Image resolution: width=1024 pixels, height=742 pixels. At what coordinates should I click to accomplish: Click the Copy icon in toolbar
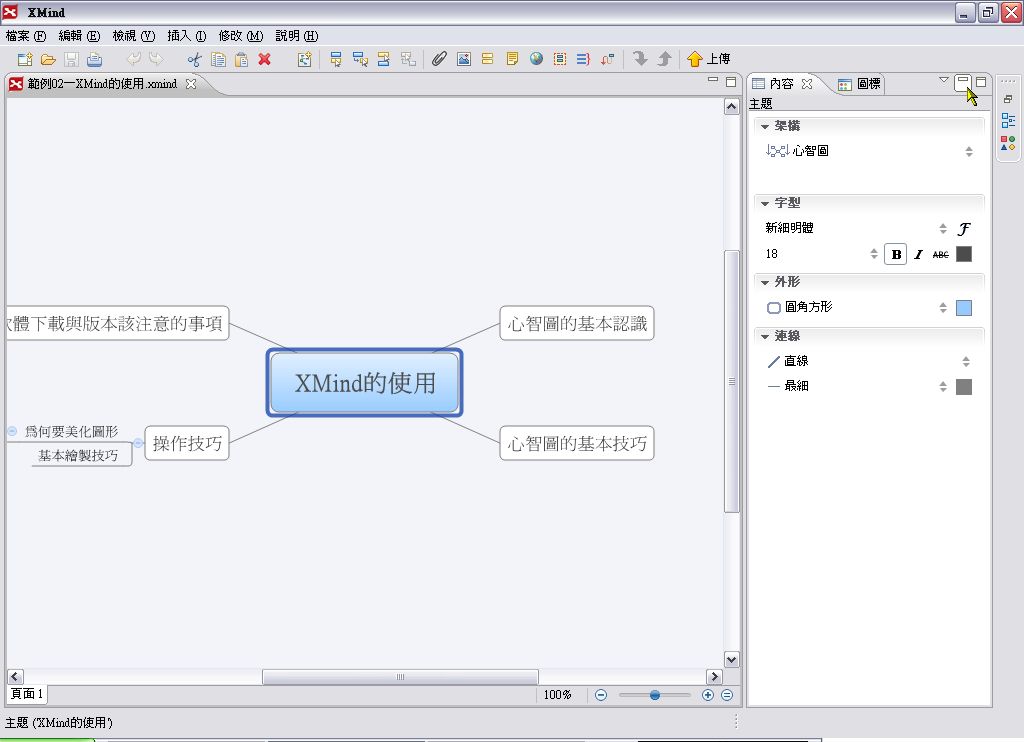pyautogui.click(x=218, y=59)
